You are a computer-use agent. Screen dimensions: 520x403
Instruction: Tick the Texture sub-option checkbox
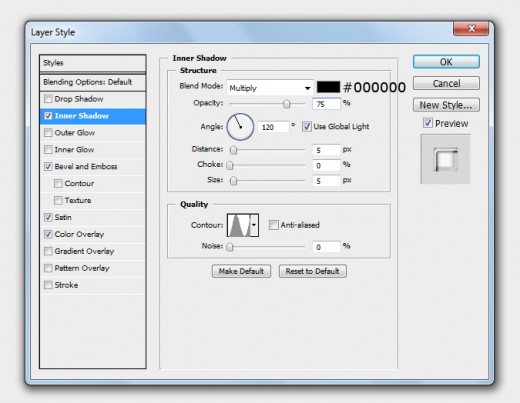coord(58,200)
